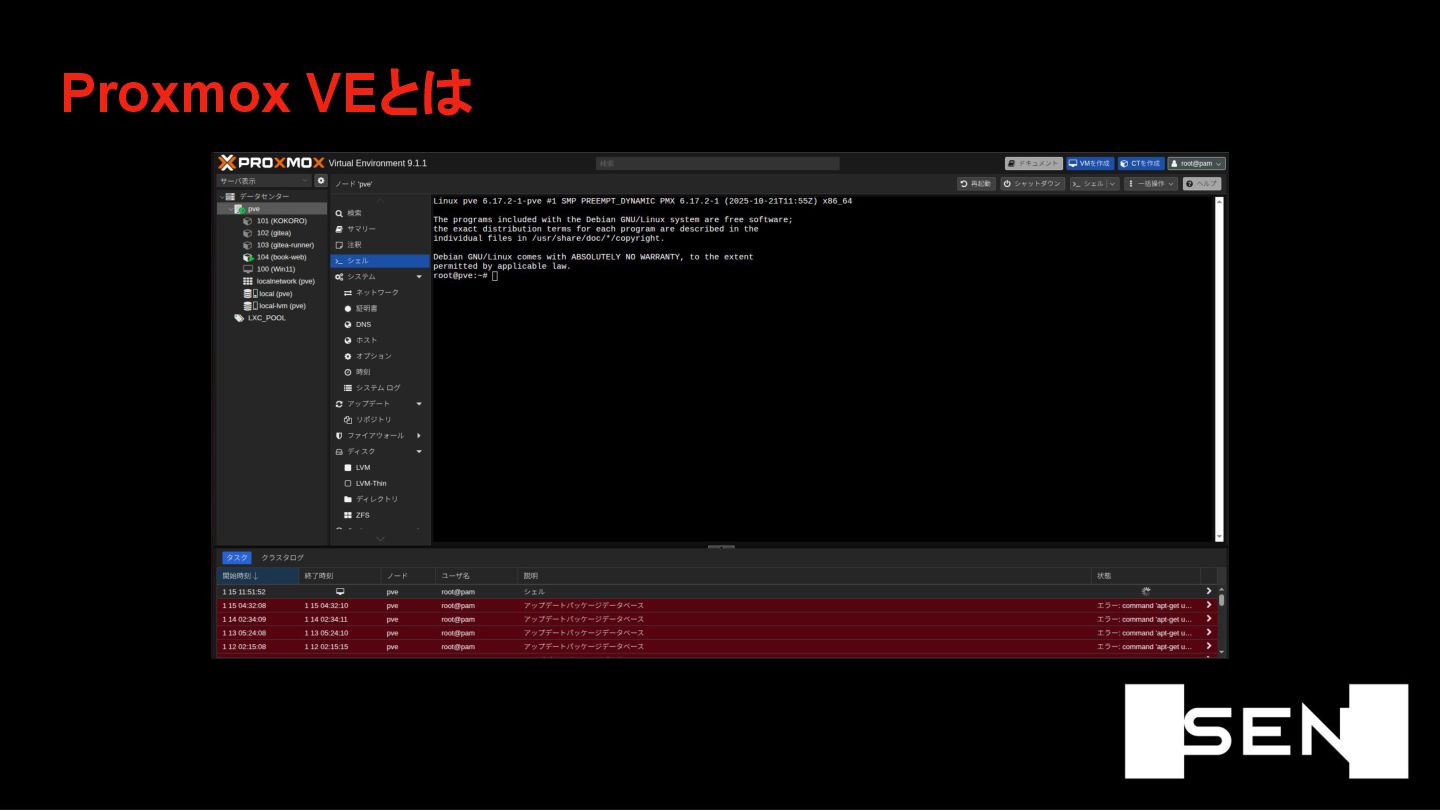Collapse the データセンター tree node
1440x810 pixels.
[222, 197]
